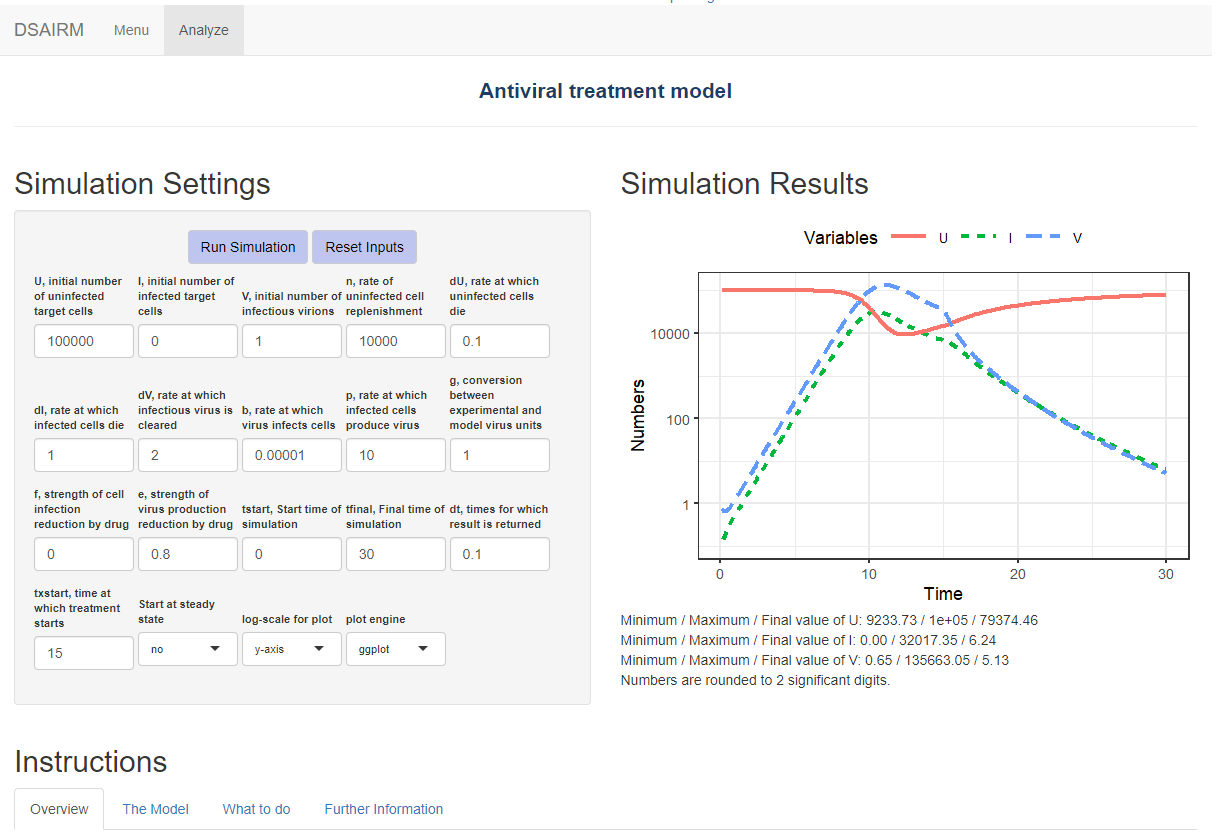The width and height of the screenshot is (1218, 839).
Task: Open the plot engine dropdown
Action: pos(396,649)
